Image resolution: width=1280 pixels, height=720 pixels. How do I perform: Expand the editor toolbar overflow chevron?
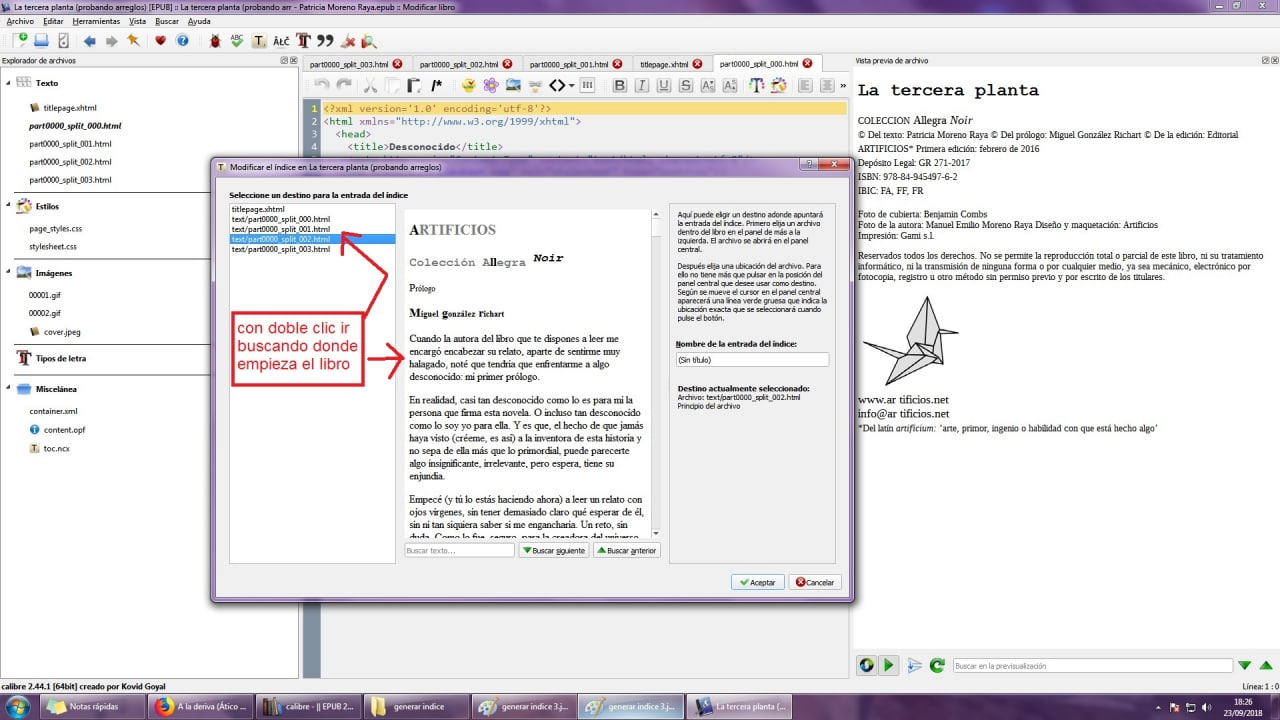[843, 86]
